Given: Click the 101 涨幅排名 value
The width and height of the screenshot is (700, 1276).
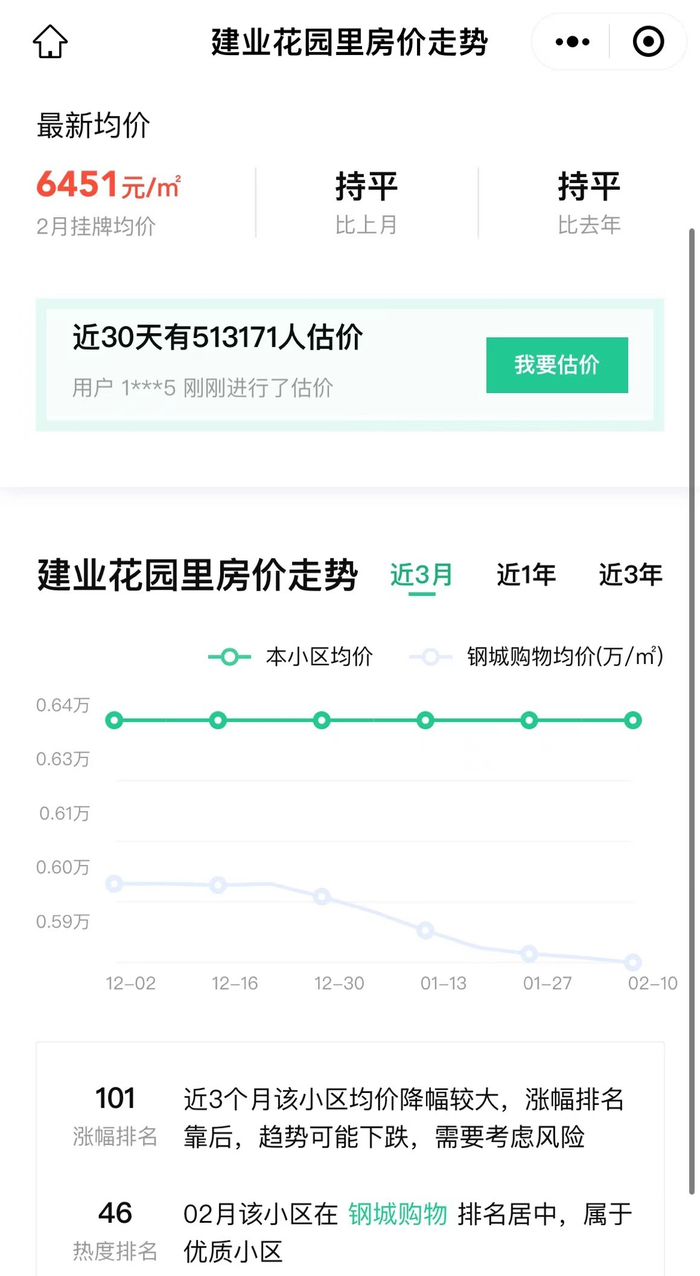Looking at the screenshot, I should click(115, 1098).
